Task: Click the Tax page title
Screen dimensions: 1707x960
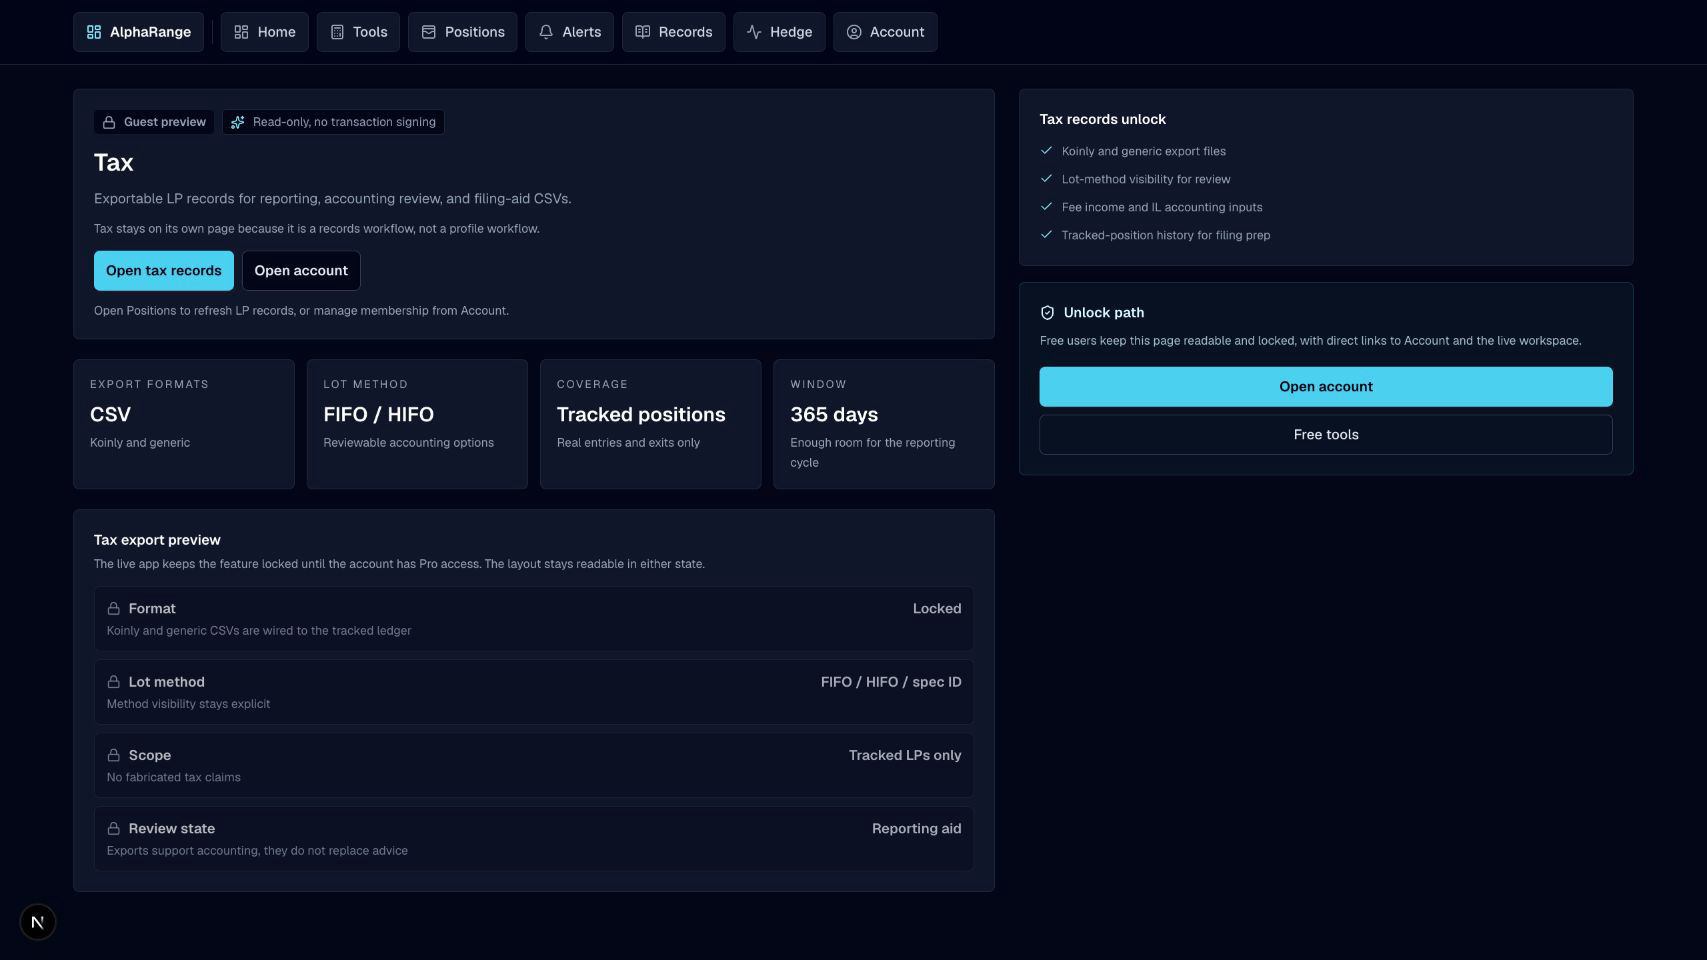Action: pyautogui.click(x=114, y=162)
